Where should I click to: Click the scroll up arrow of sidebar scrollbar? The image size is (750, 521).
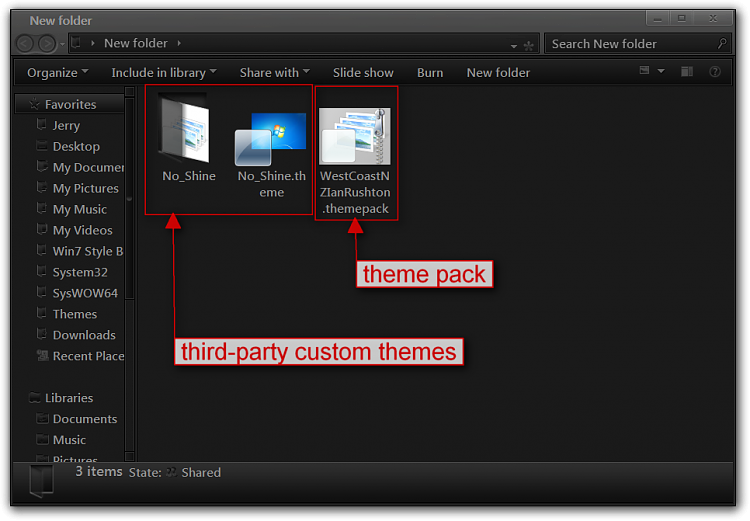click(x=129, y=91)
